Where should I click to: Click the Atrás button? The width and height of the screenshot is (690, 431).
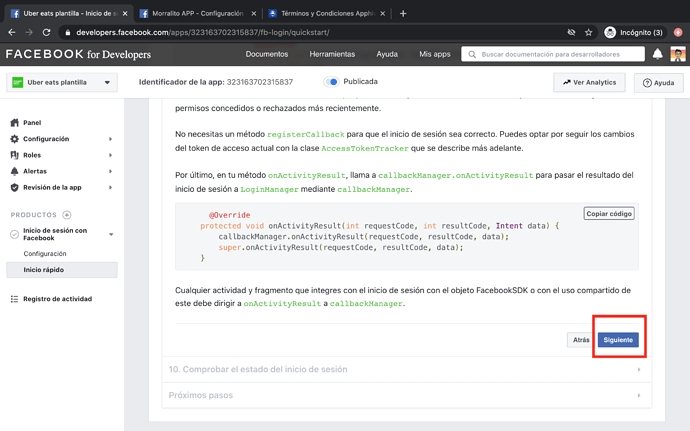click(580, 340)
